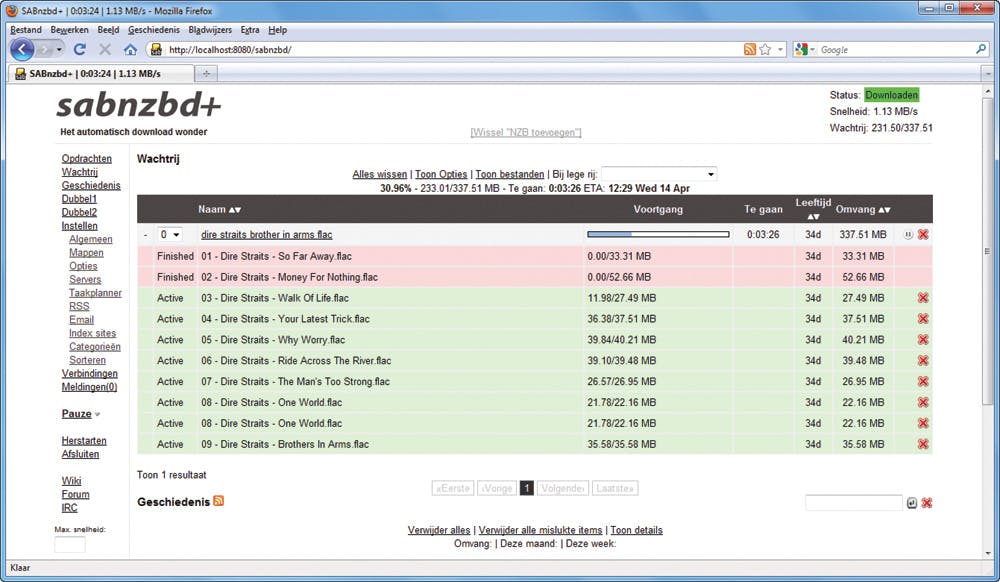Viewport: 1000px width, 582px height.
Task: Open the Extra menu
Action: coord(250,30)
